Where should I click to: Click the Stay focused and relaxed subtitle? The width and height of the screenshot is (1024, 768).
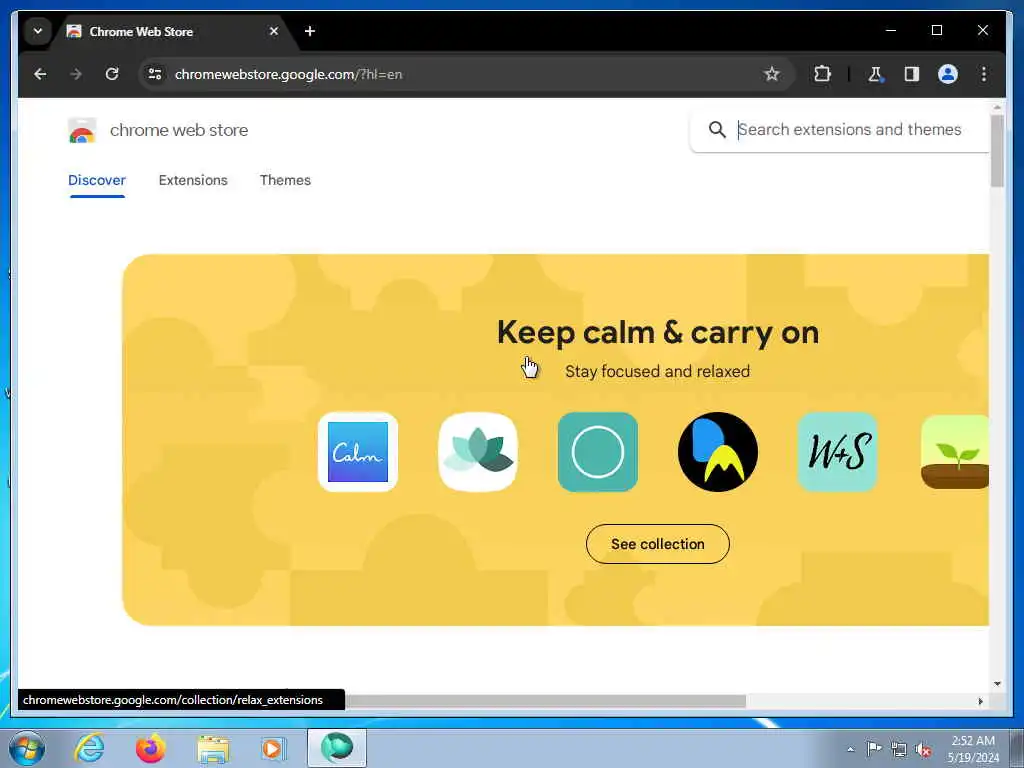(x=658, y=372)
